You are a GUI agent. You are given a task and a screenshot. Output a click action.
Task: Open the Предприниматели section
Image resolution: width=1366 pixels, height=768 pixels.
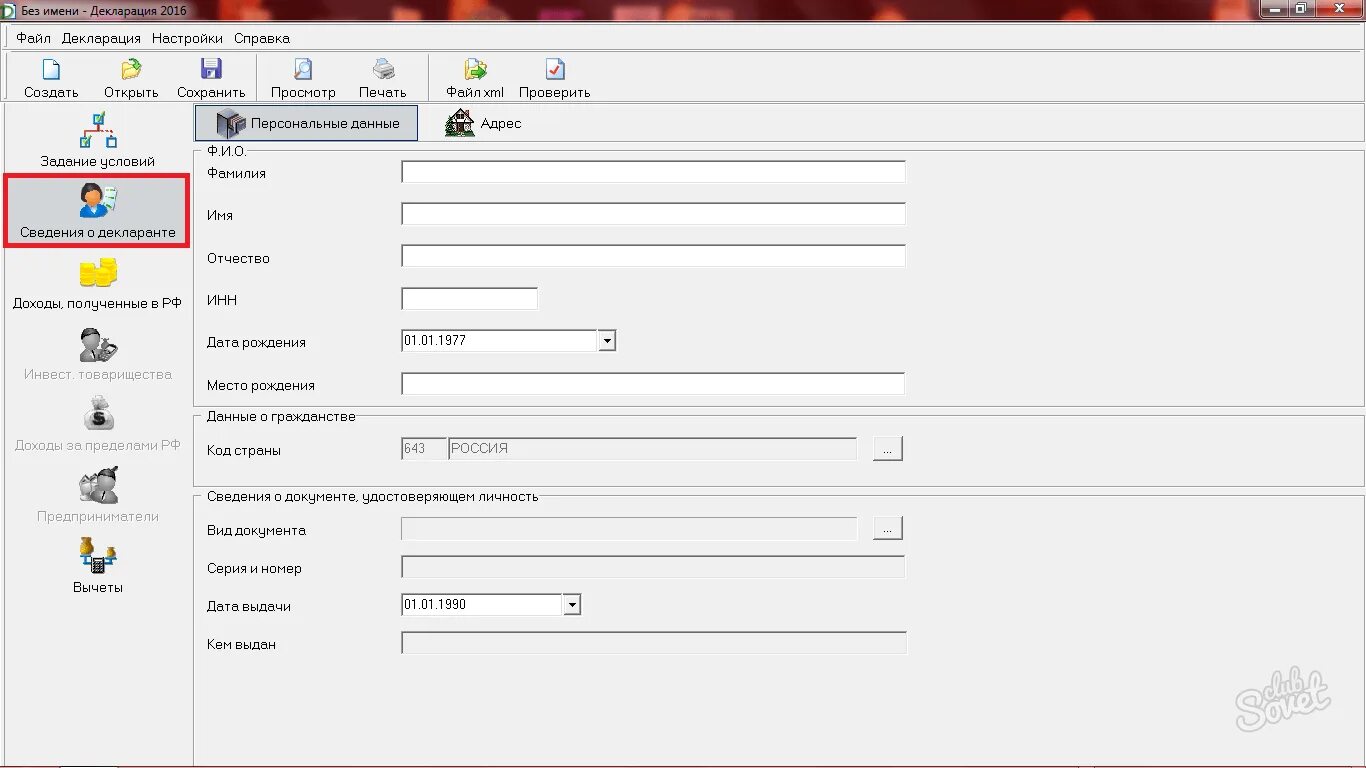click(97, 496)
